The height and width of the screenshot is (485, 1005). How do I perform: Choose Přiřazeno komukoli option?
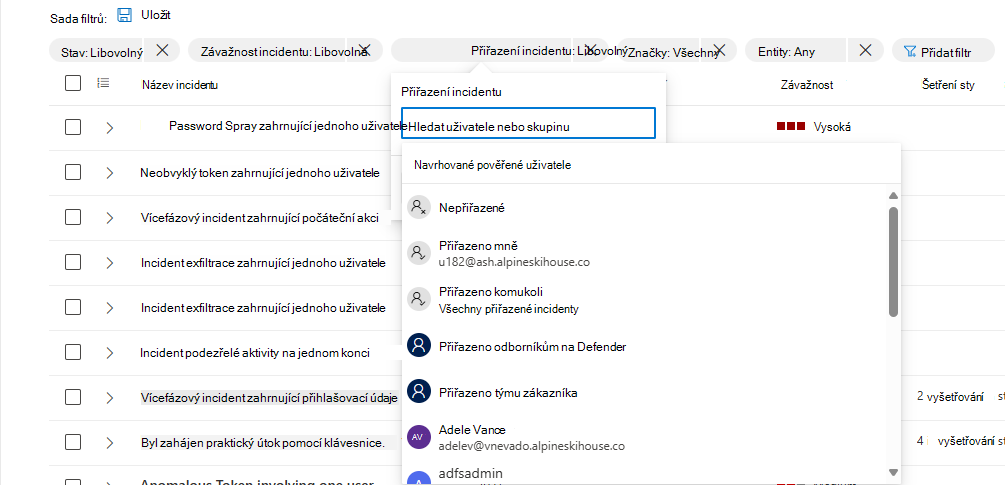644,299
